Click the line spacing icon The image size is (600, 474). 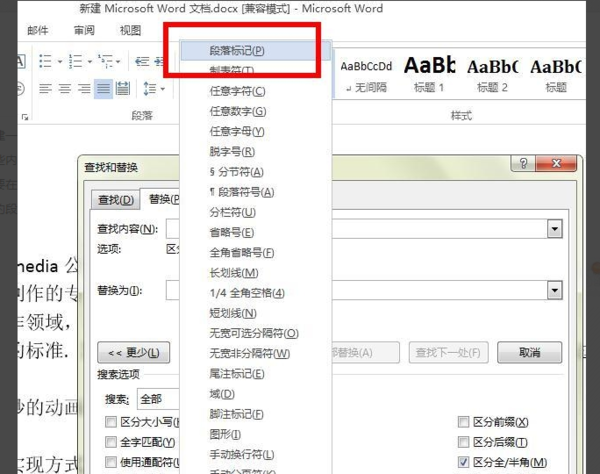pyautogui.click(x=150, y=89)
